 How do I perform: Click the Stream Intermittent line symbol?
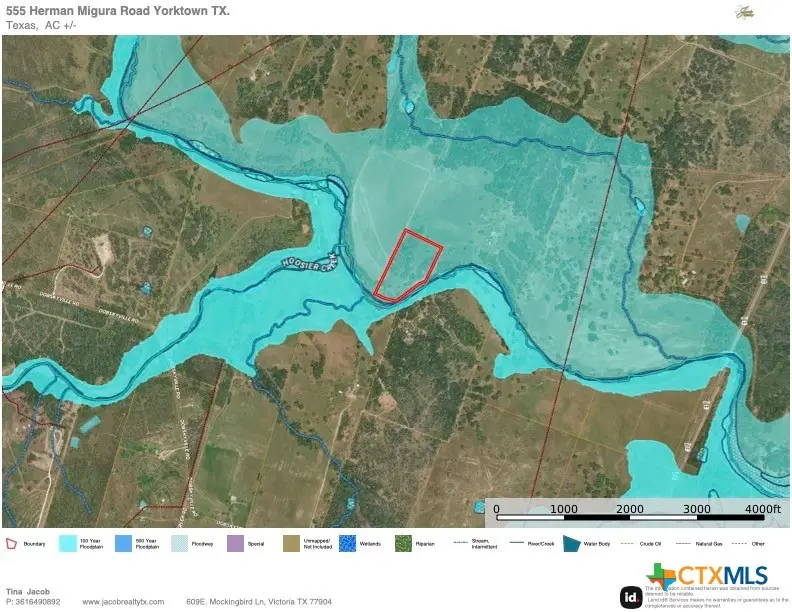pyautogui.click(x=461, y=543)
